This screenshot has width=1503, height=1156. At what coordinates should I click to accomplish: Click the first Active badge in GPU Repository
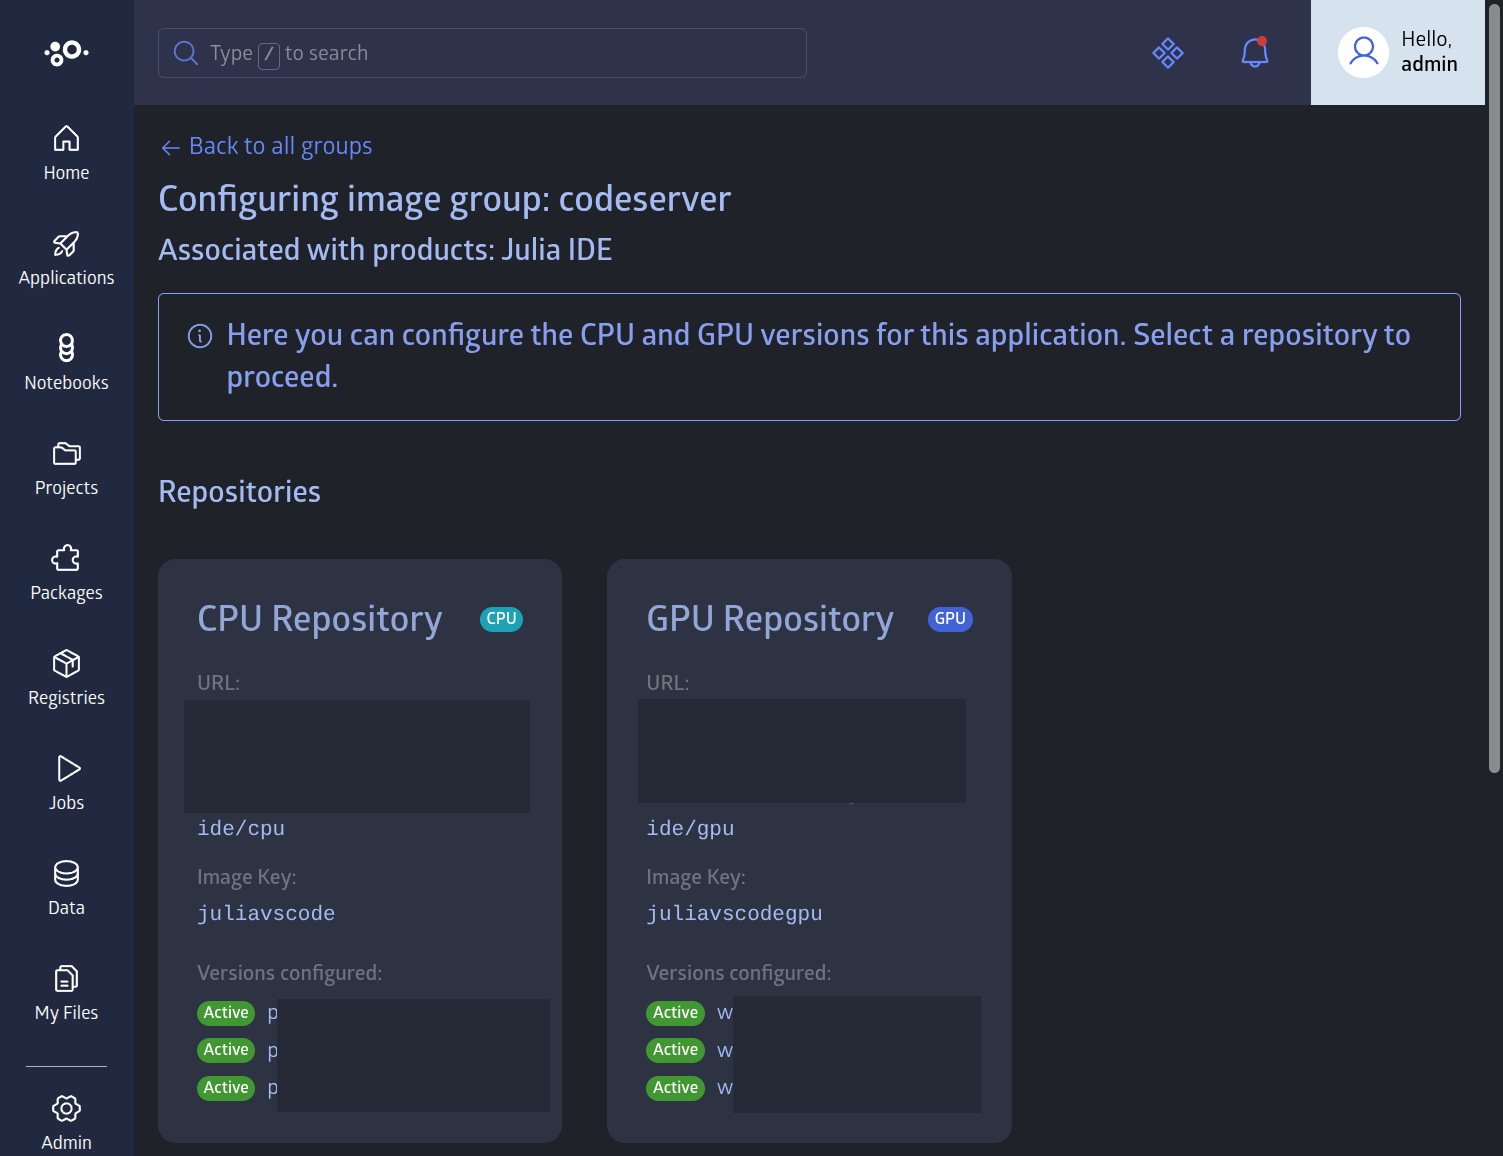click(675, 1012)
